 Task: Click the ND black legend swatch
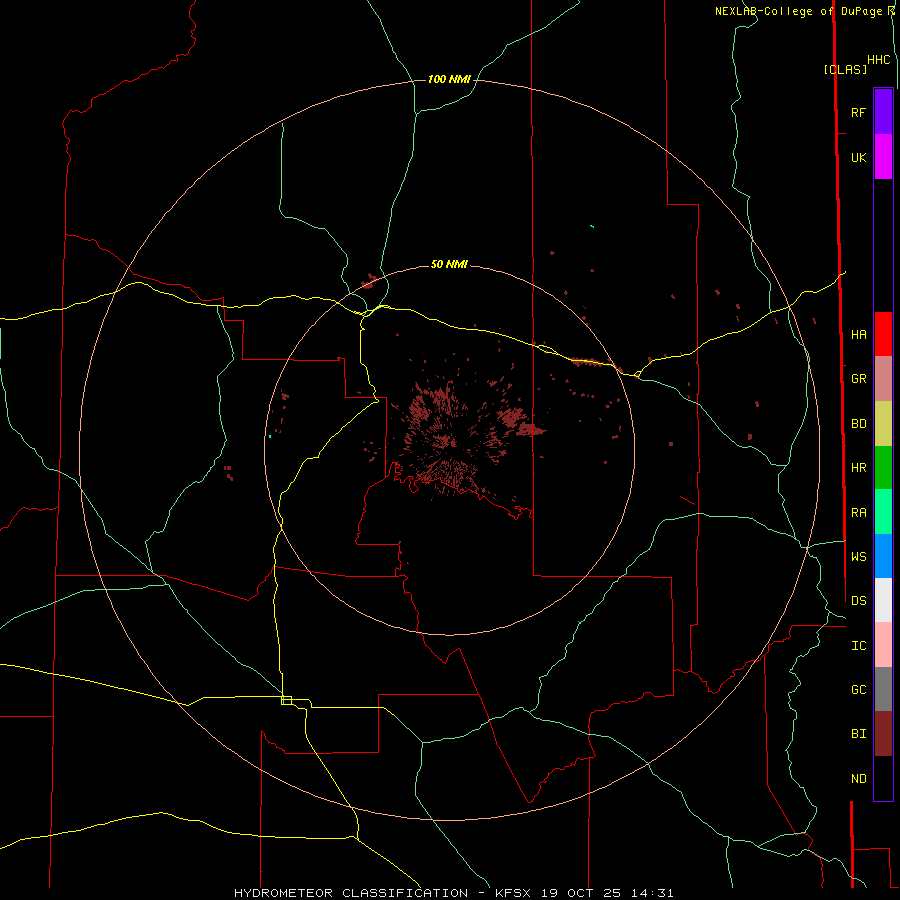point(883,778)
